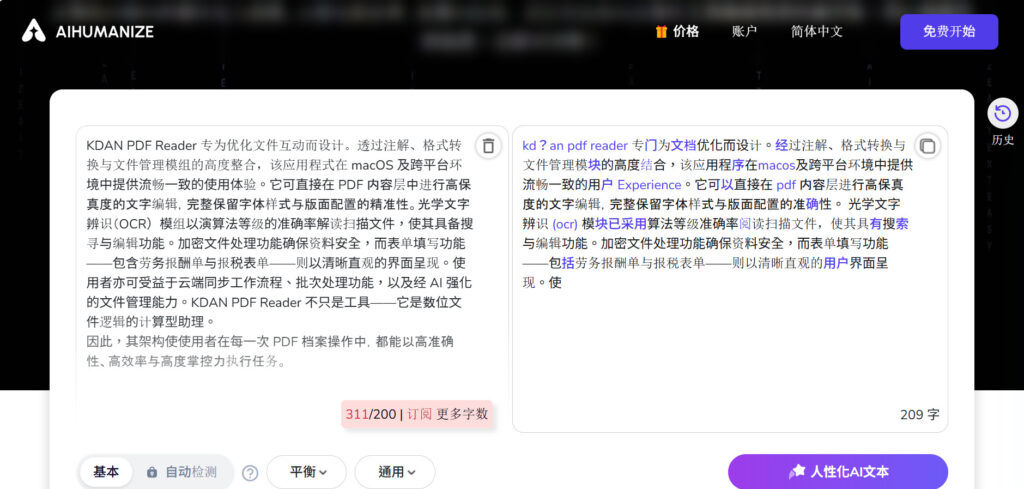Viewport: 1024px width, 489px height.
Task: Click the gift icon beside 价格
Action: click(661, 31)
